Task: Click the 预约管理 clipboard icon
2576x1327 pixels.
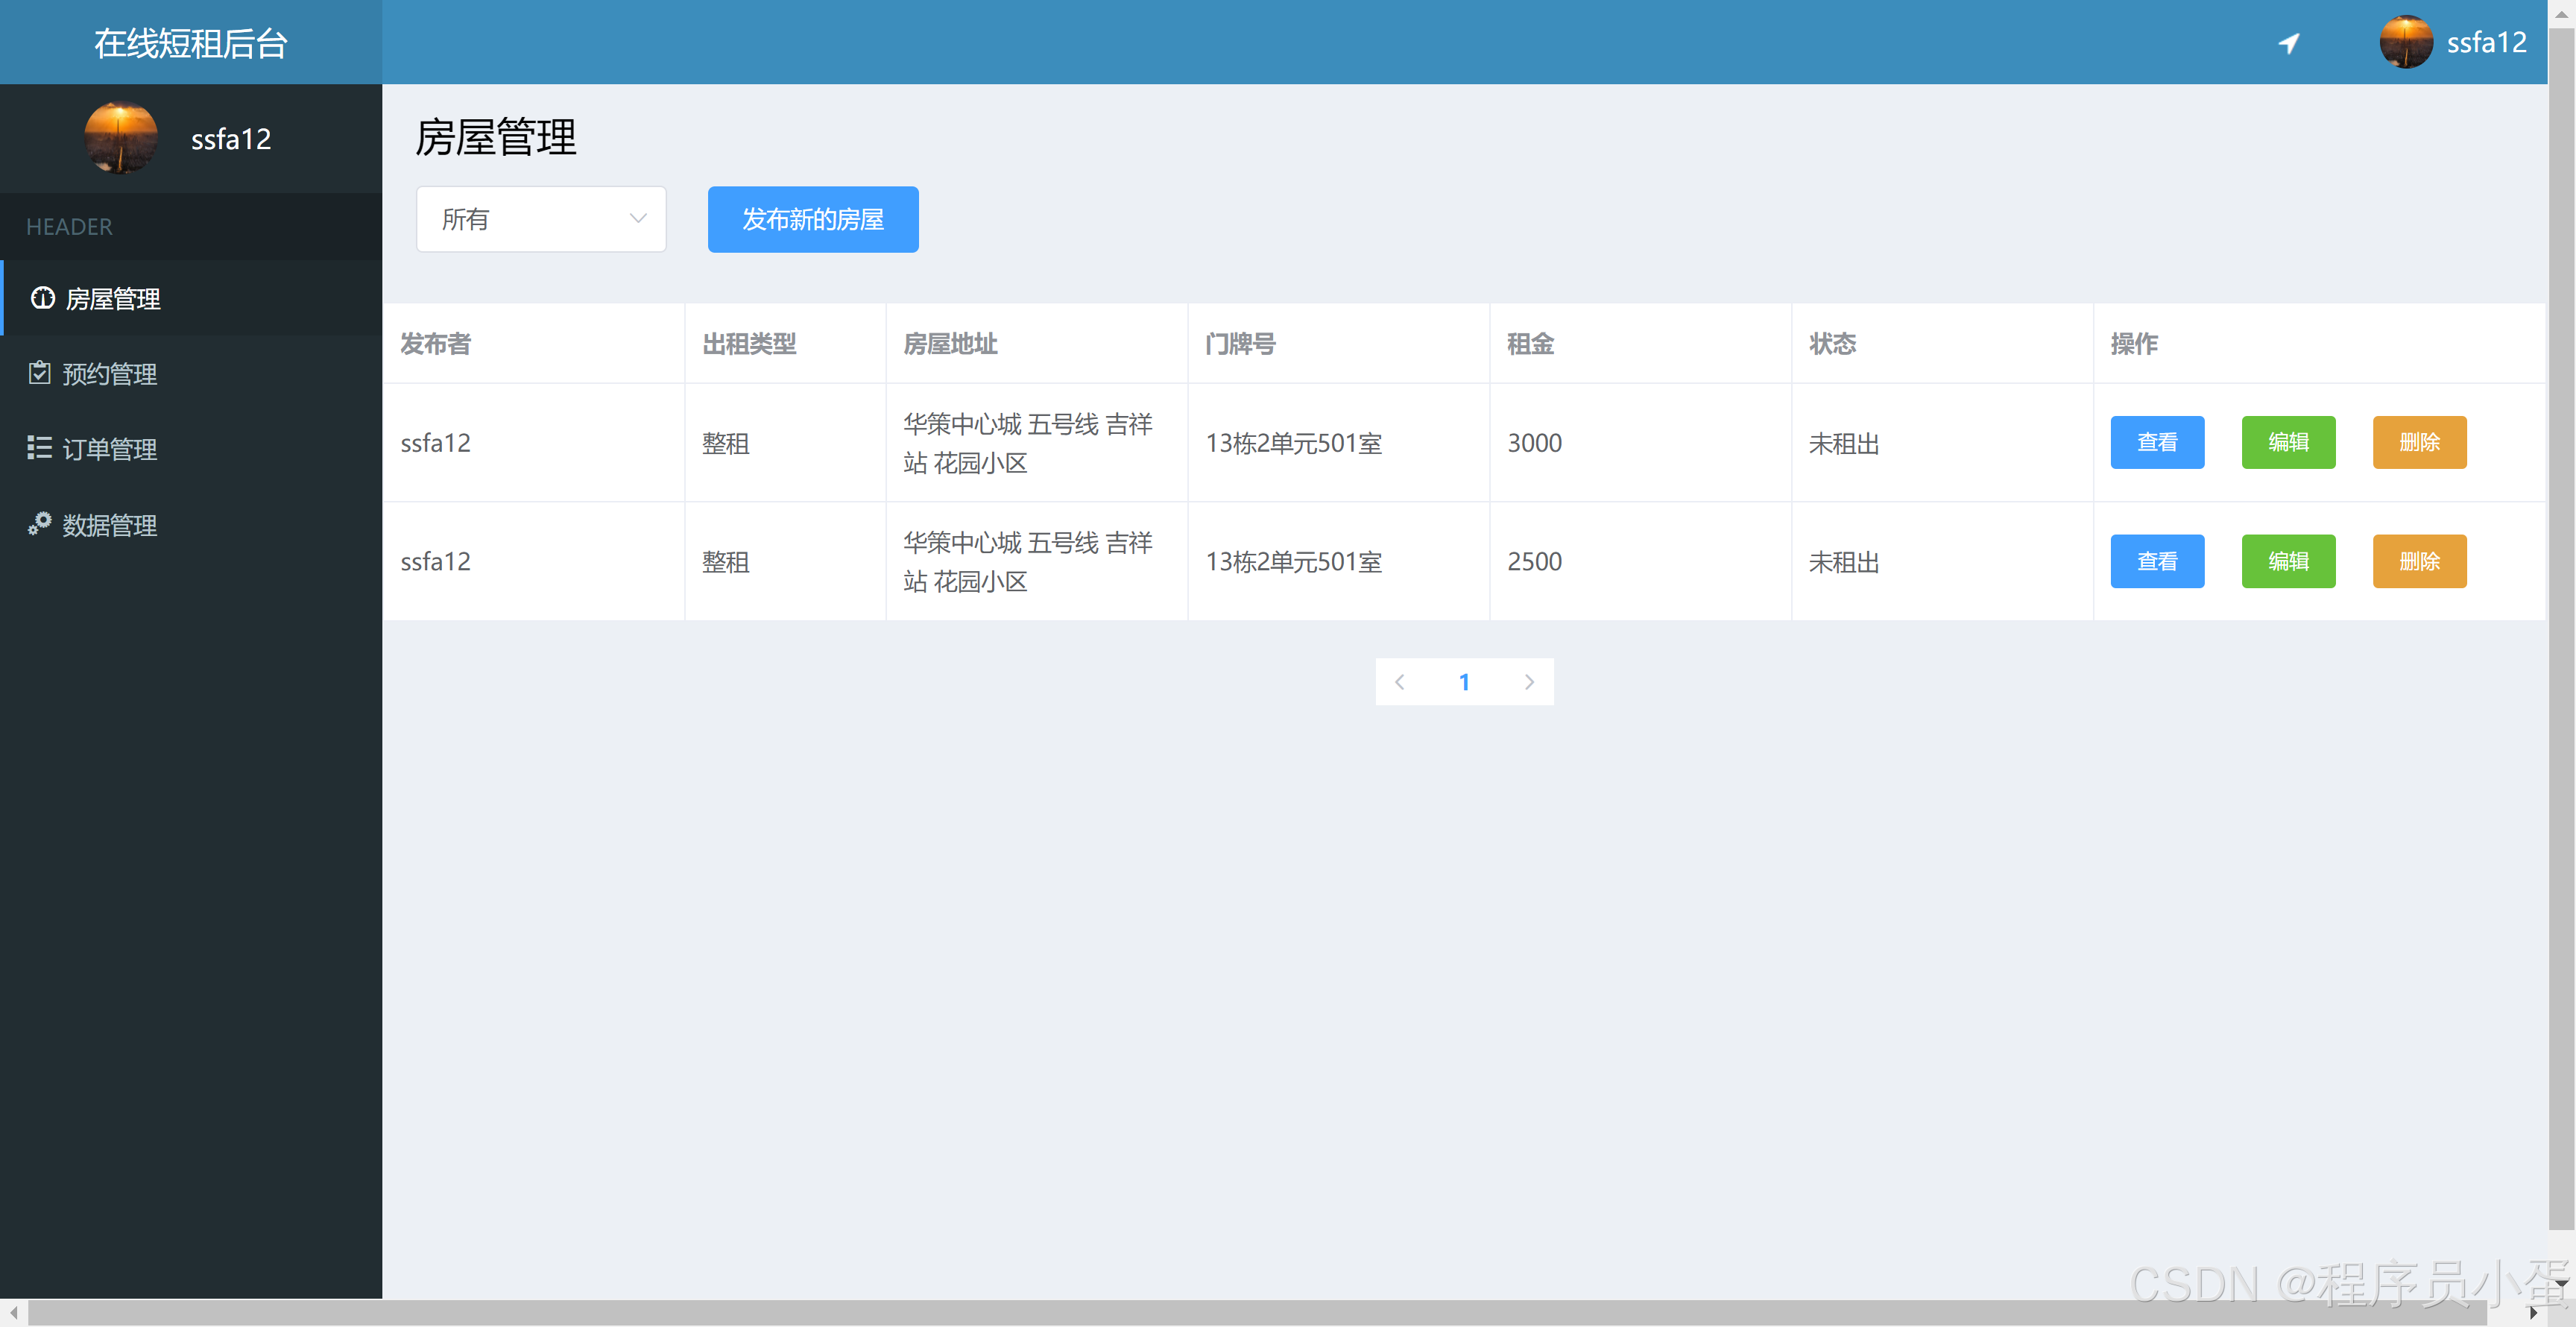Action: coord(40,373)
